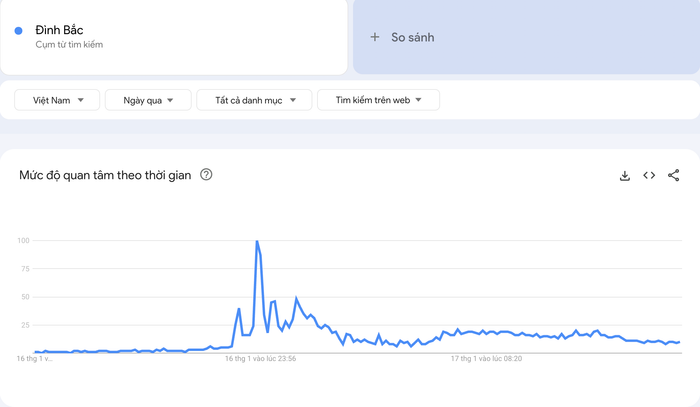Click the blue dot beside Đình Bắc
Screen dimensions: 700x407
click(x=19, y=31)
